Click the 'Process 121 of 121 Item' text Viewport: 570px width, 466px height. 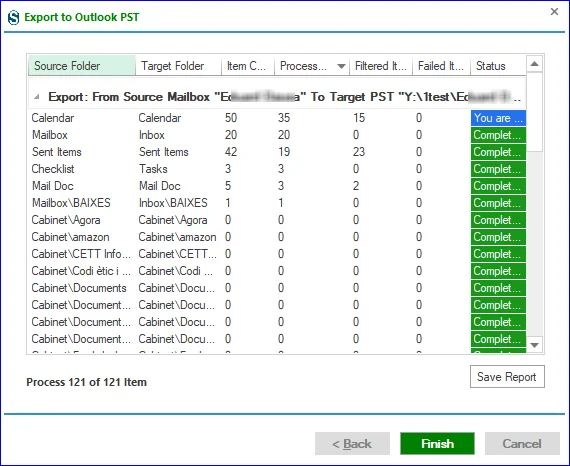point(87,382)
